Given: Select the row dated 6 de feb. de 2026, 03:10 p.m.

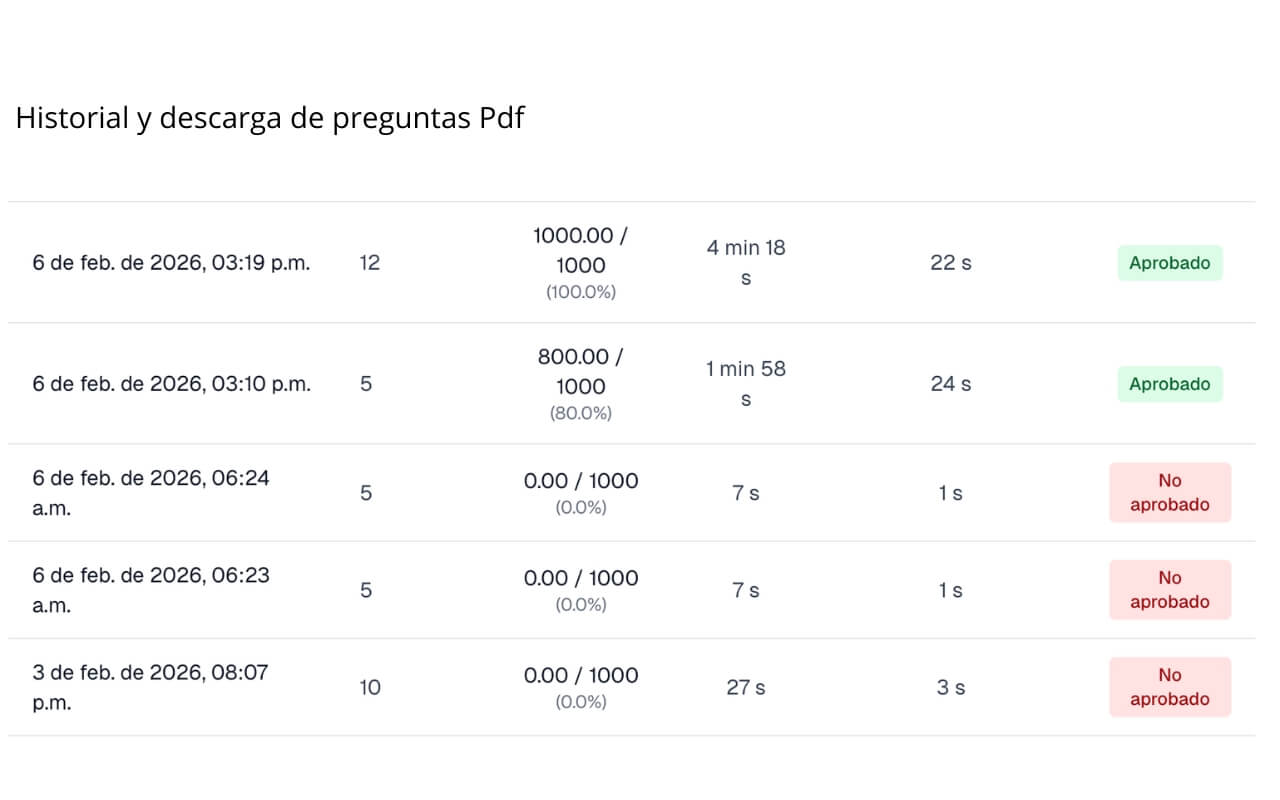Looking at the screenshot, I should (171, 384).
